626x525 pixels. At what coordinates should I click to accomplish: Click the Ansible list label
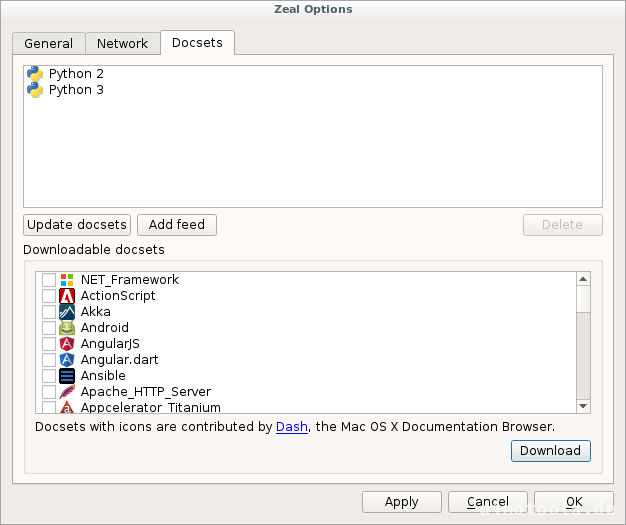(x=103, y=376)
